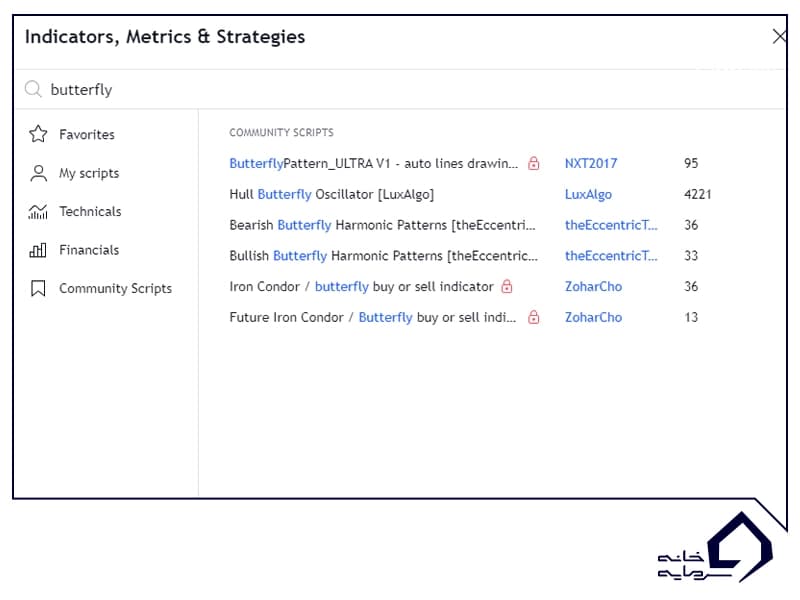Click the My scripts person icon

click(38, 173)
